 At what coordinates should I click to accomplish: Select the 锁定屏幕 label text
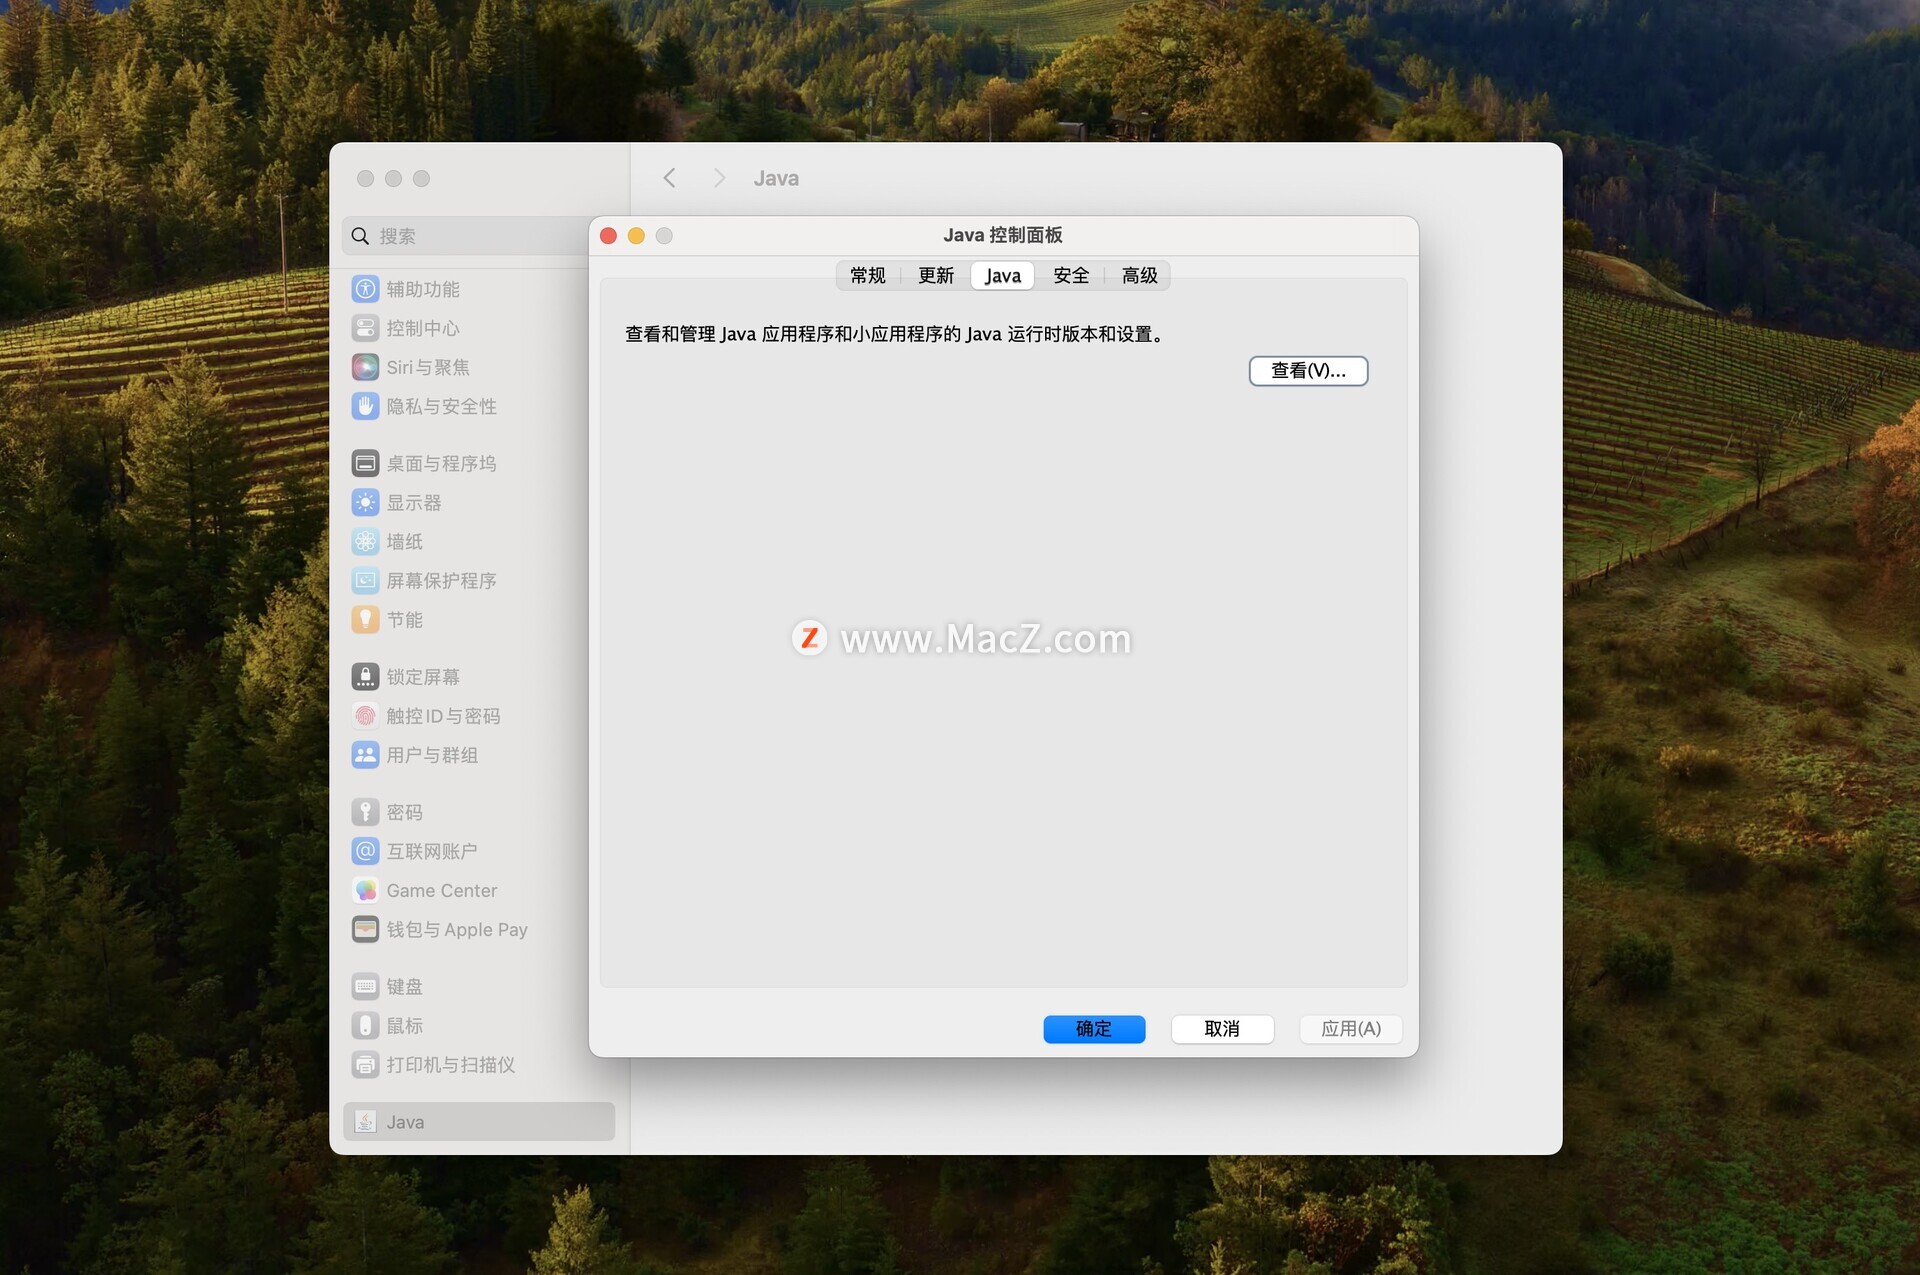point(423,677)
